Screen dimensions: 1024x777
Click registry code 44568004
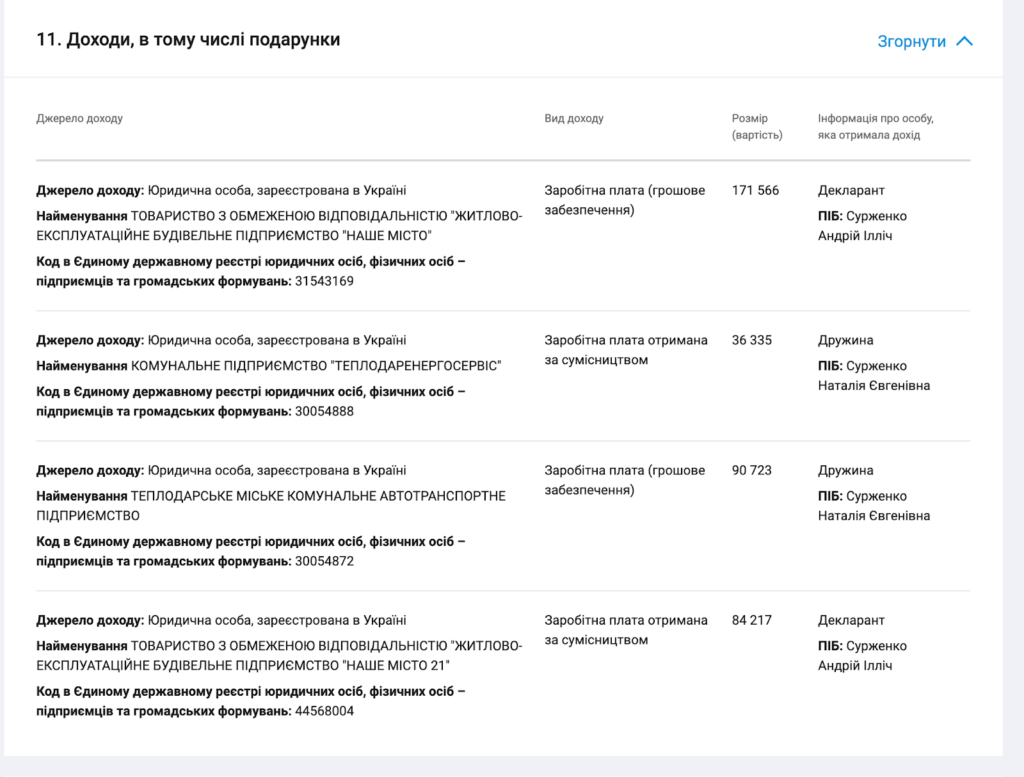(x=324, y=711)
